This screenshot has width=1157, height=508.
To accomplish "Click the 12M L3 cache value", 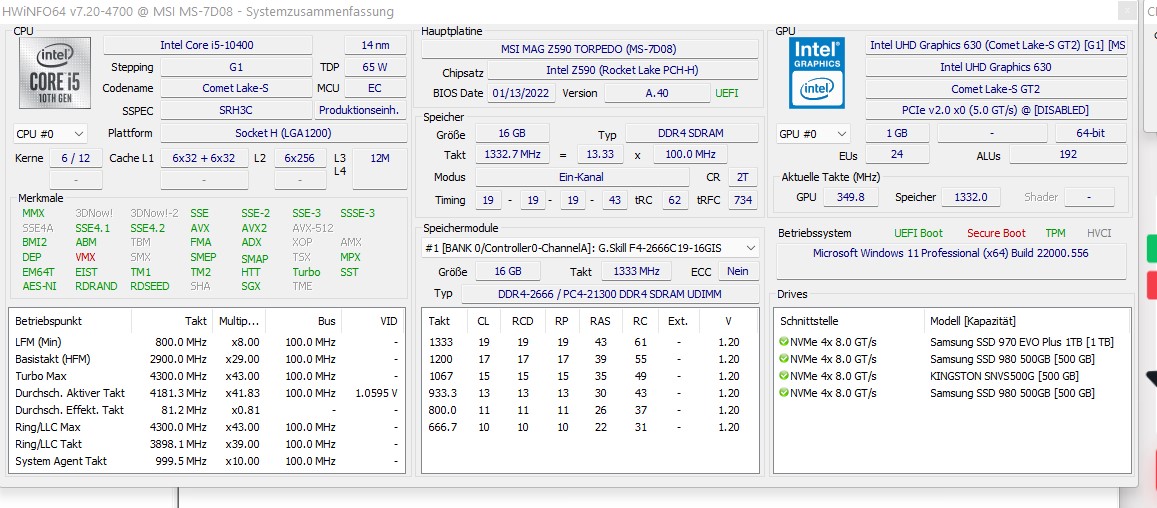I will point(379,168).
